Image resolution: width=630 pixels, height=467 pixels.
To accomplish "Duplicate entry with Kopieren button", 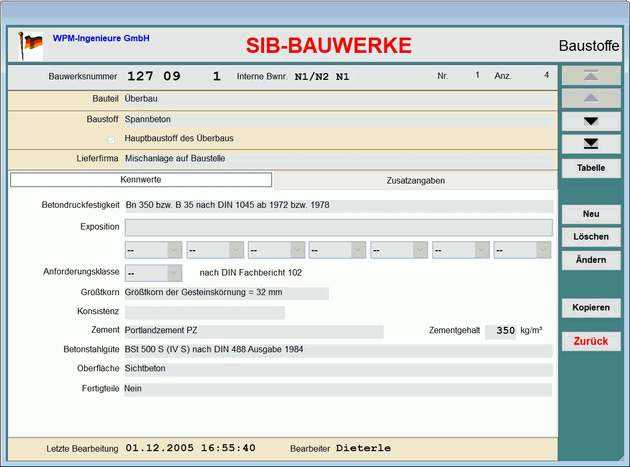I will click(x=591, y=308).
